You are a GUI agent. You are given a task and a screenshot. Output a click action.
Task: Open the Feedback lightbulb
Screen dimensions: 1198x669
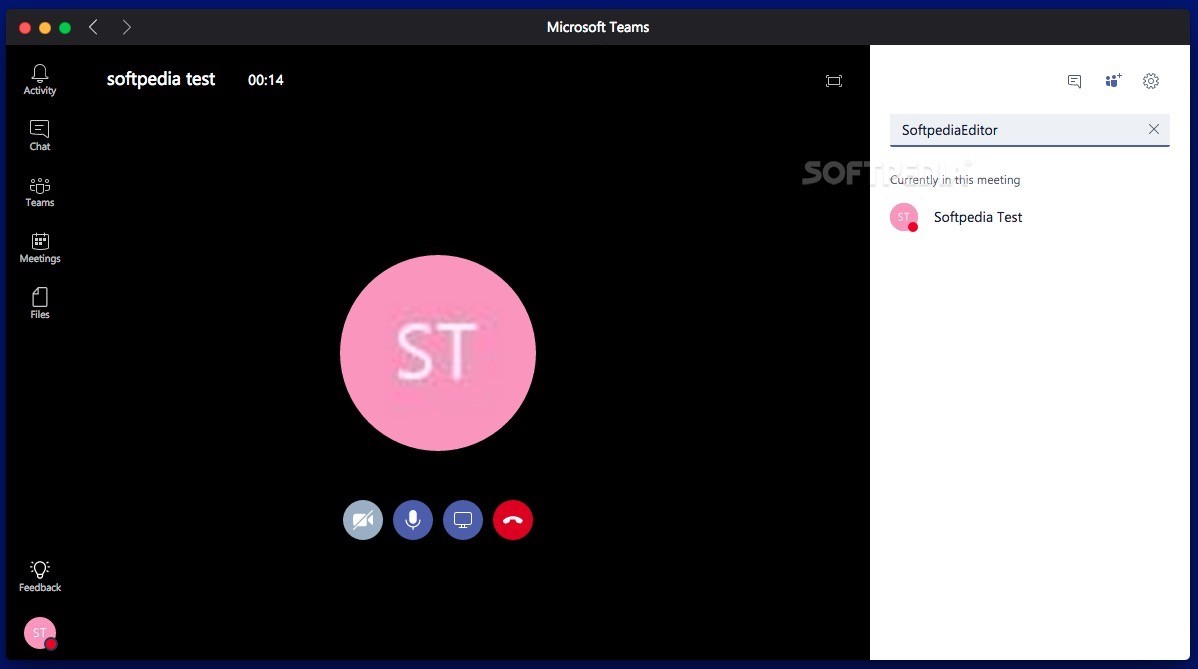point(40,576)
